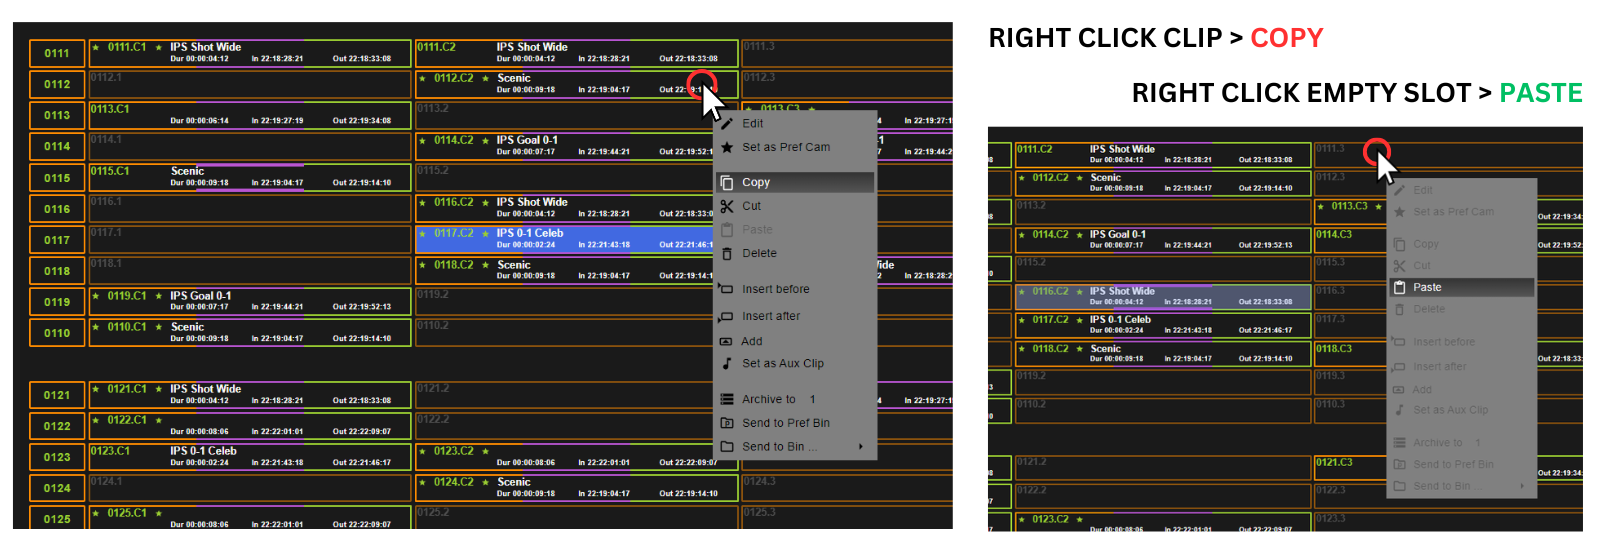This screenshot has height=551, width=1600.
Task: Click the Insert after icon in left context menu
Action: pyautogui.click(x=727, y=316)
